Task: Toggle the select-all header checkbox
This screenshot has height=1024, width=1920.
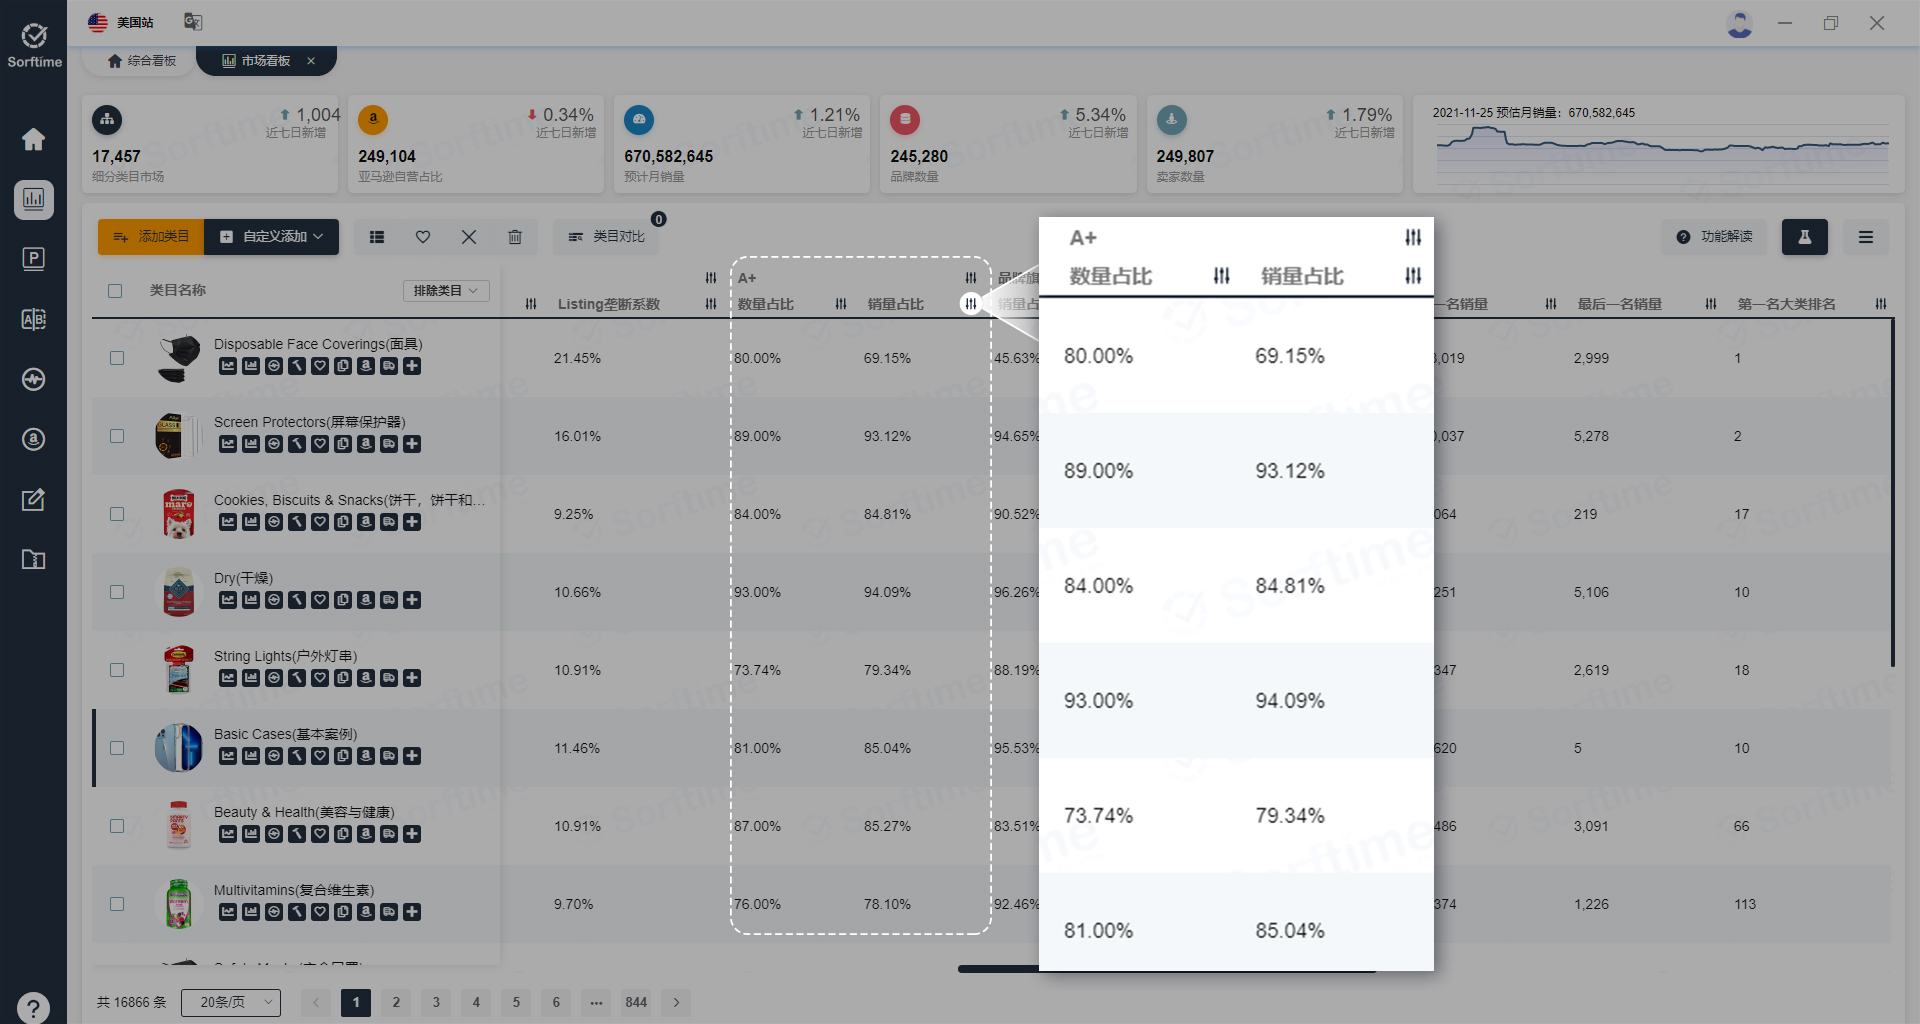Action: (115, 291)
